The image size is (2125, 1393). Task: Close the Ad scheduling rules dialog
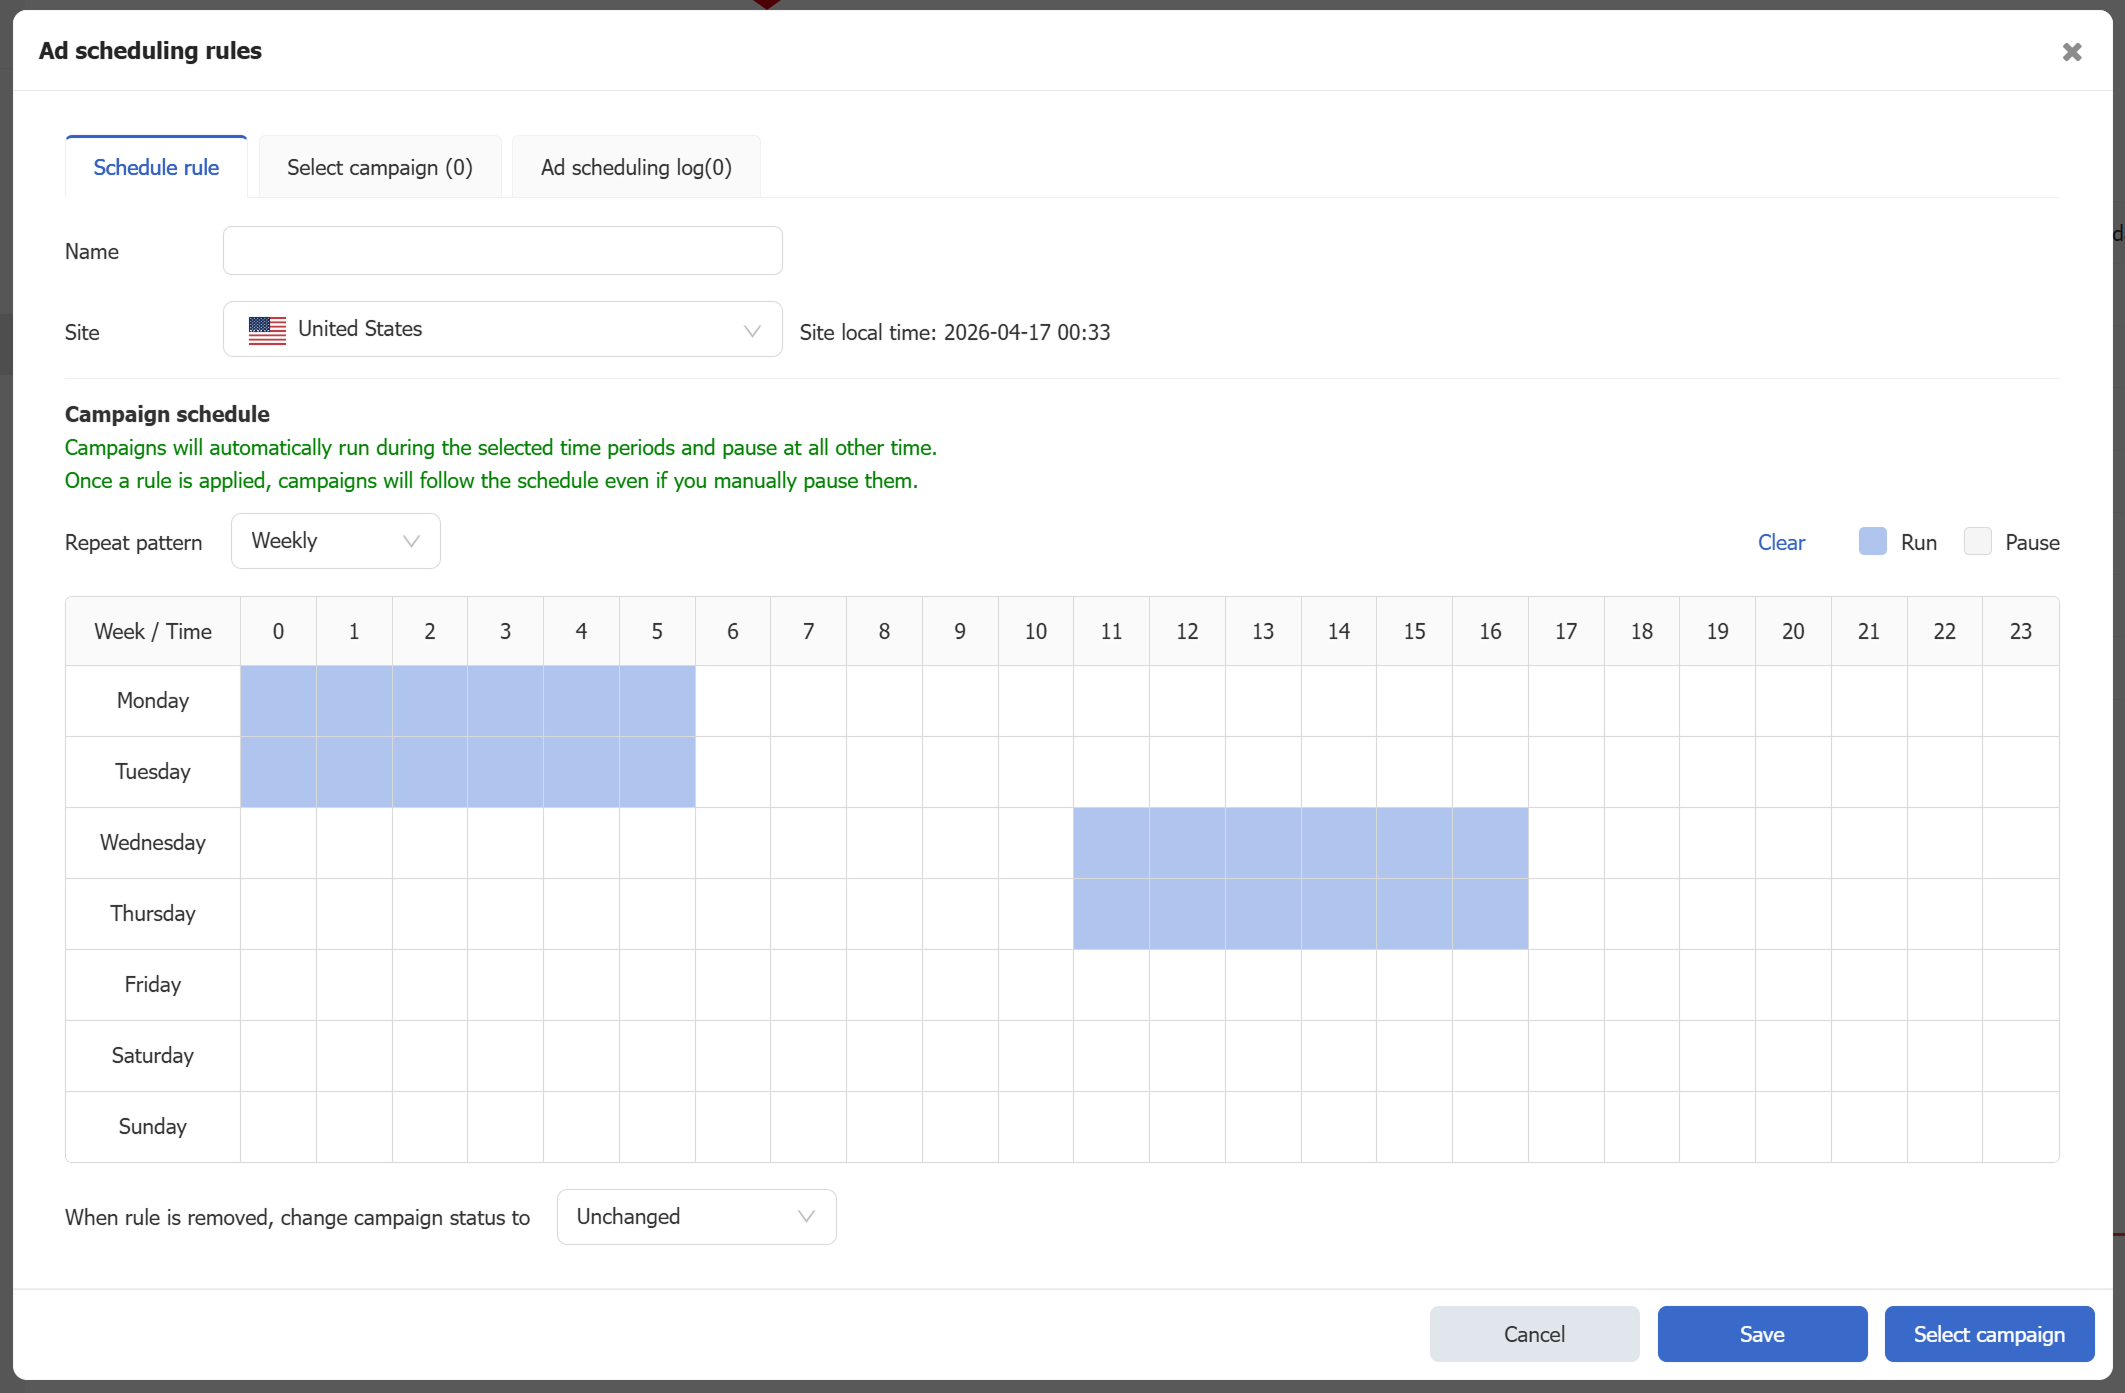coord(2071,52)
